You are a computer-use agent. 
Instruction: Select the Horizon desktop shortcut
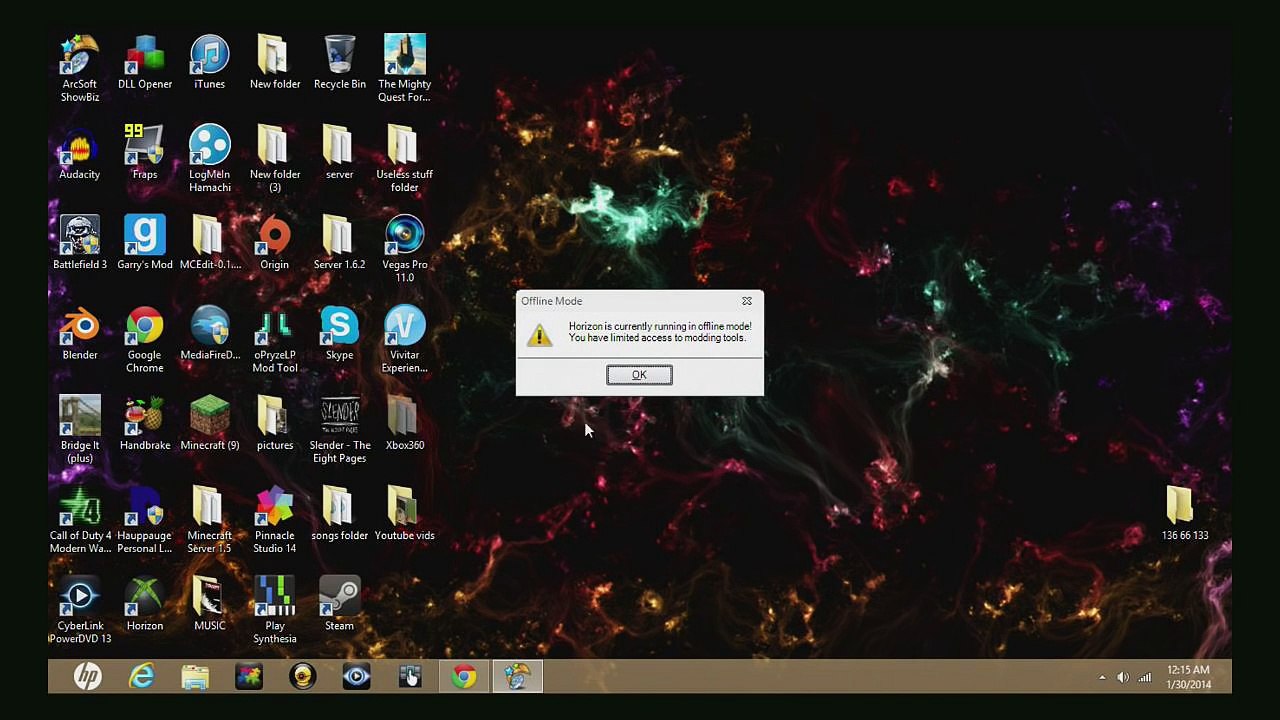pyautogui.click(x=145, y=603)
